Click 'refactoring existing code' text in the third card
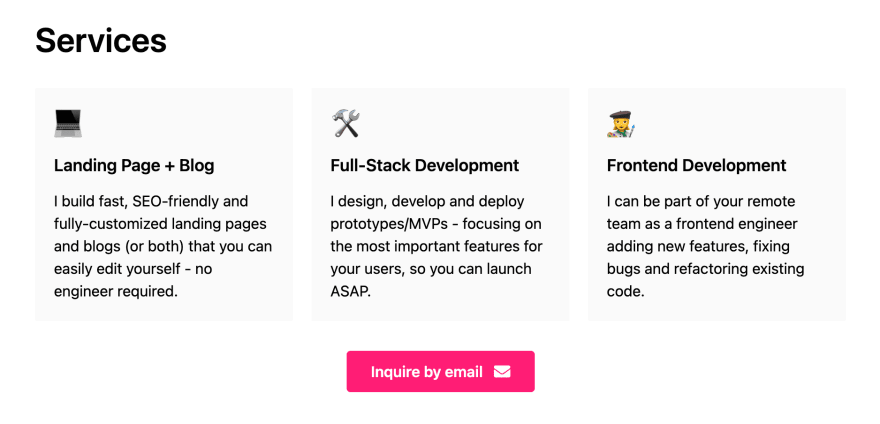 (x=705, y=280)
